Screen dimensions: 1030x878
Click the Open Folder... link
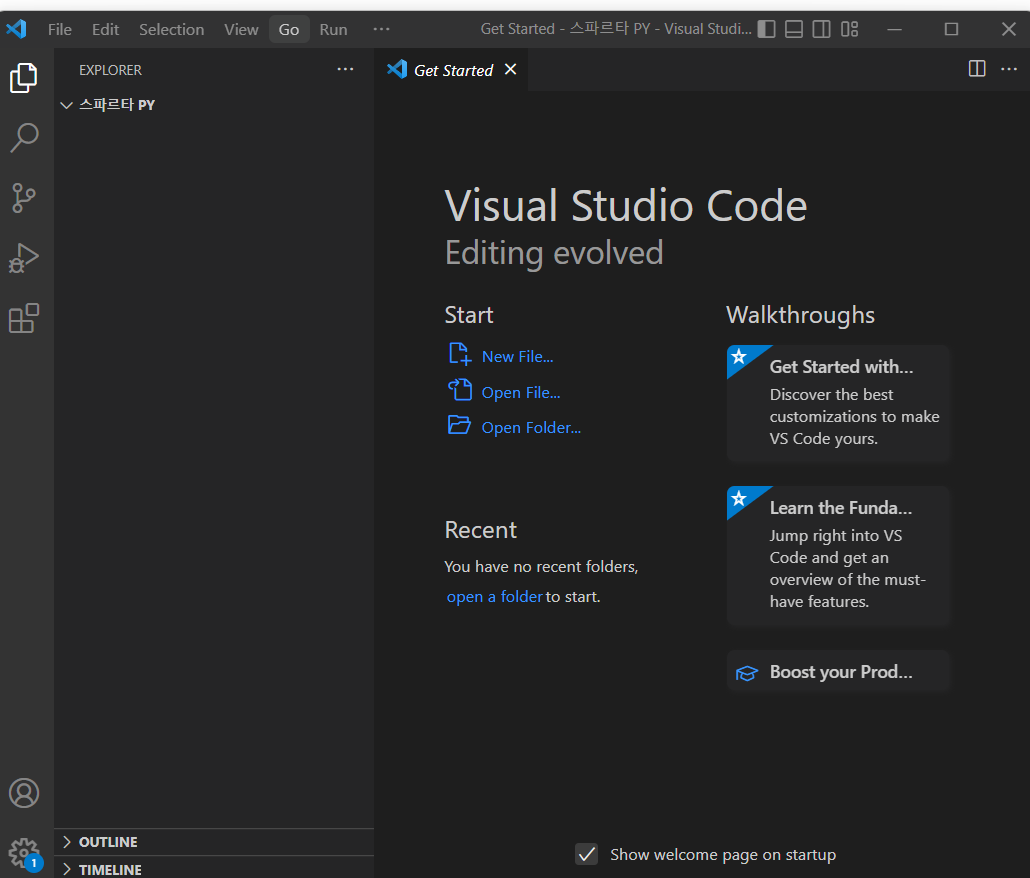pos(531,428)
